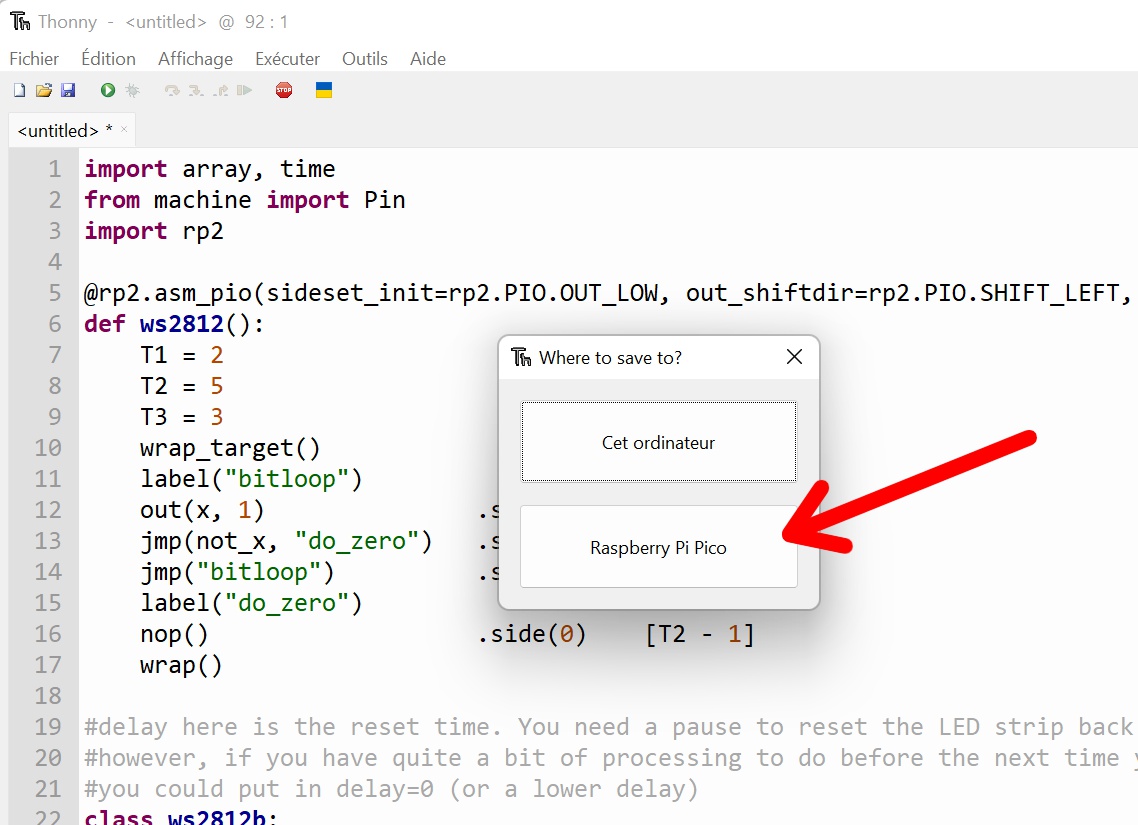This screenshot has height=825, width=1138.
Task: Close the untitled editor tab
Action: click(124, 129)
